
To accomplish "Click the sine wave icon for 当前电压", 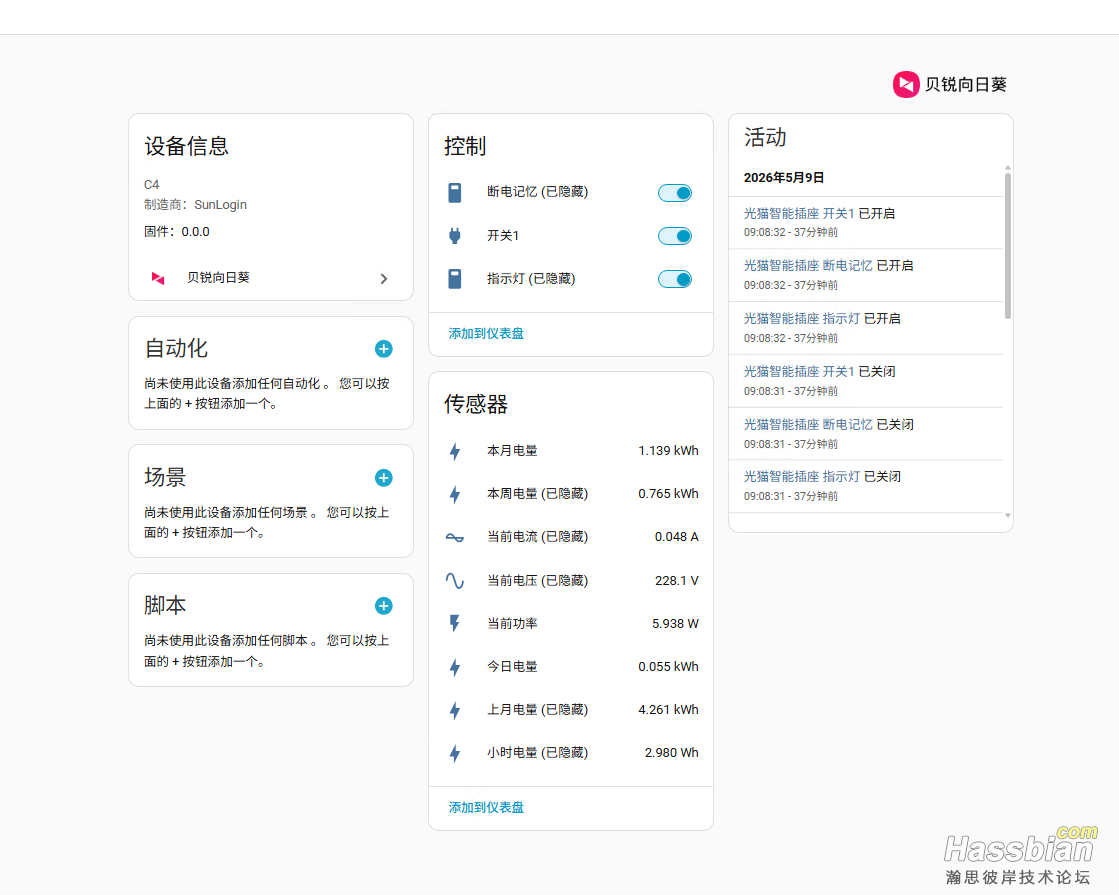I will (455, 580).
